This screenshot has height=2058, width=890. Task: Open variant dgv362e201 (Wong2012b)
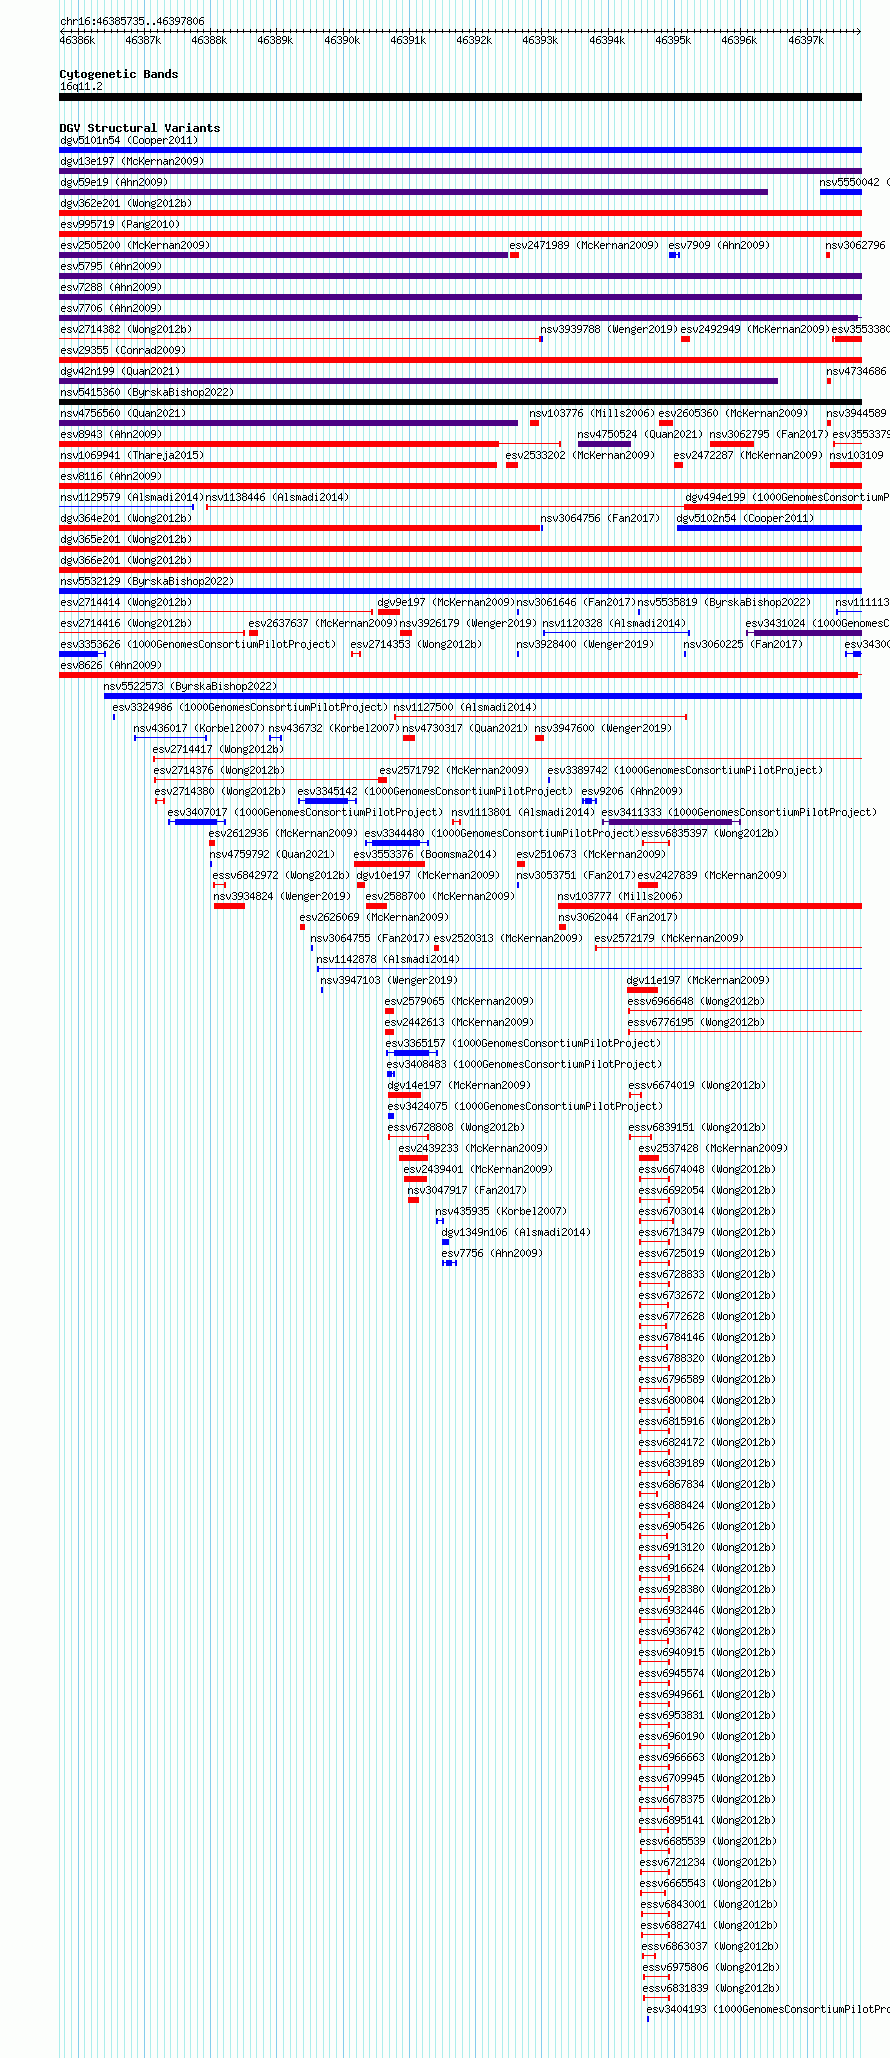[126, 203]
